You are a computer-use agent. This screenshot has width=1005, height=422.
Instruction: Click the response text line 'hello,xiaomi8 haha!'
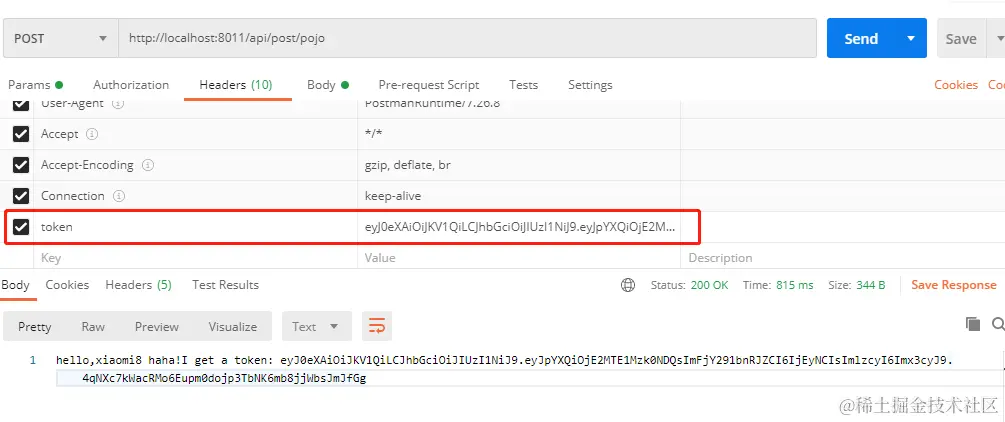point(504,360)
